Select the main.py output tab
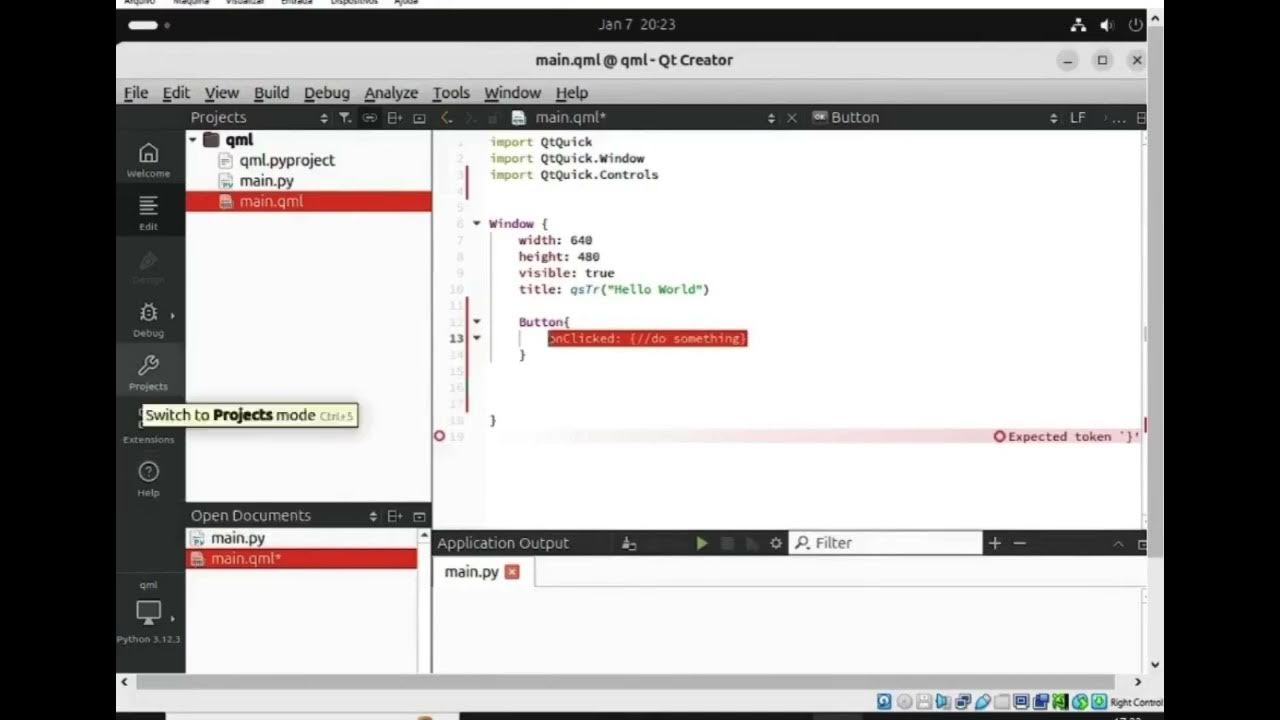 click(471, 572)
